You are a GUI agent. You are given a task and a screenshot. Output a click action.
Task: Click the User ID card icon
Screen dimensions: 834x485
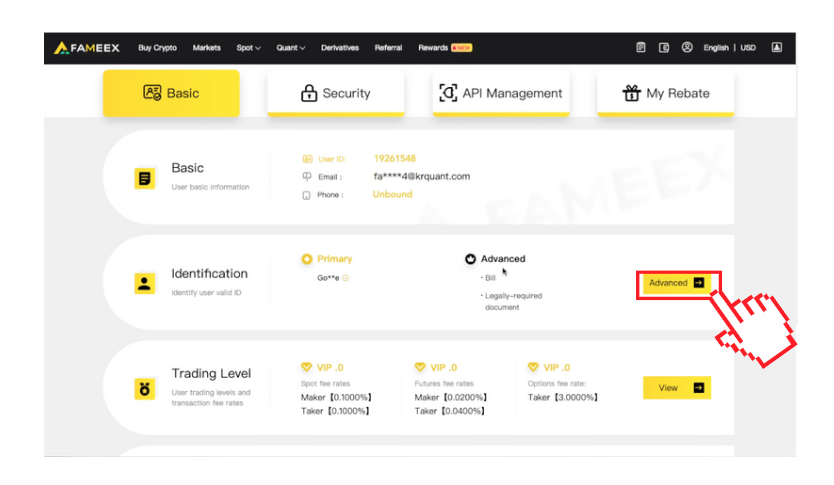(x=307, y=159)
